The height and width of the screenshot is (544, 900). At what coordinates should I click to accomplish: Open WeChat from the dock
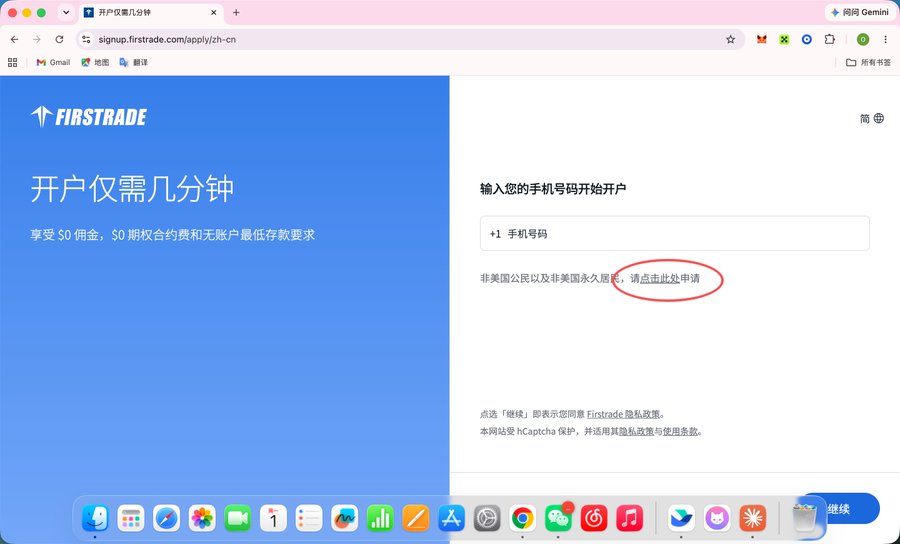(x=558, y=519)
